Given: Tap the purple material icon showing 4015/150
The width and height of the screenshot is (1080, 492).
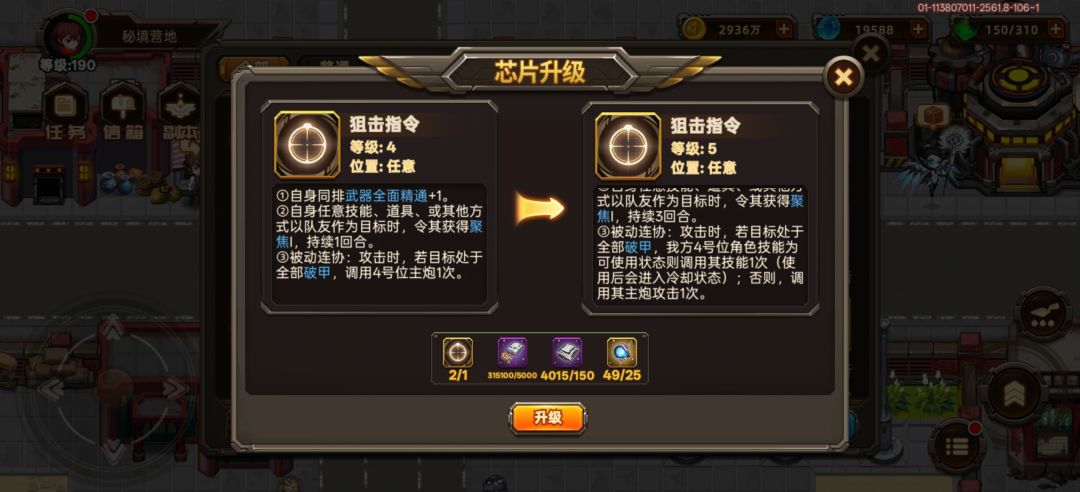Looking at the screenshot, I should point(567,351).
